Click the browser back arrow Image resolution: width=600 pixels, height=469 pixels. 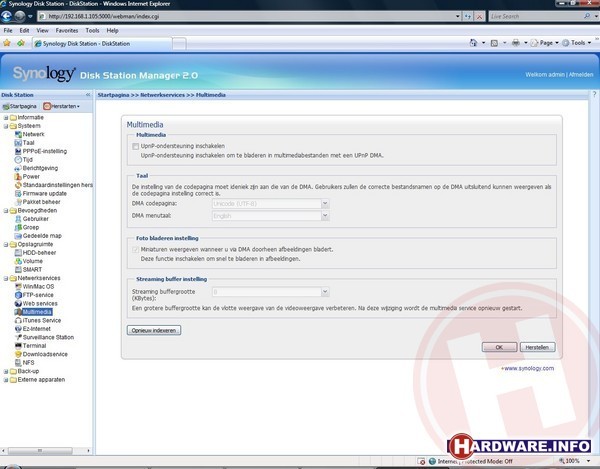[x=7, y=16]
